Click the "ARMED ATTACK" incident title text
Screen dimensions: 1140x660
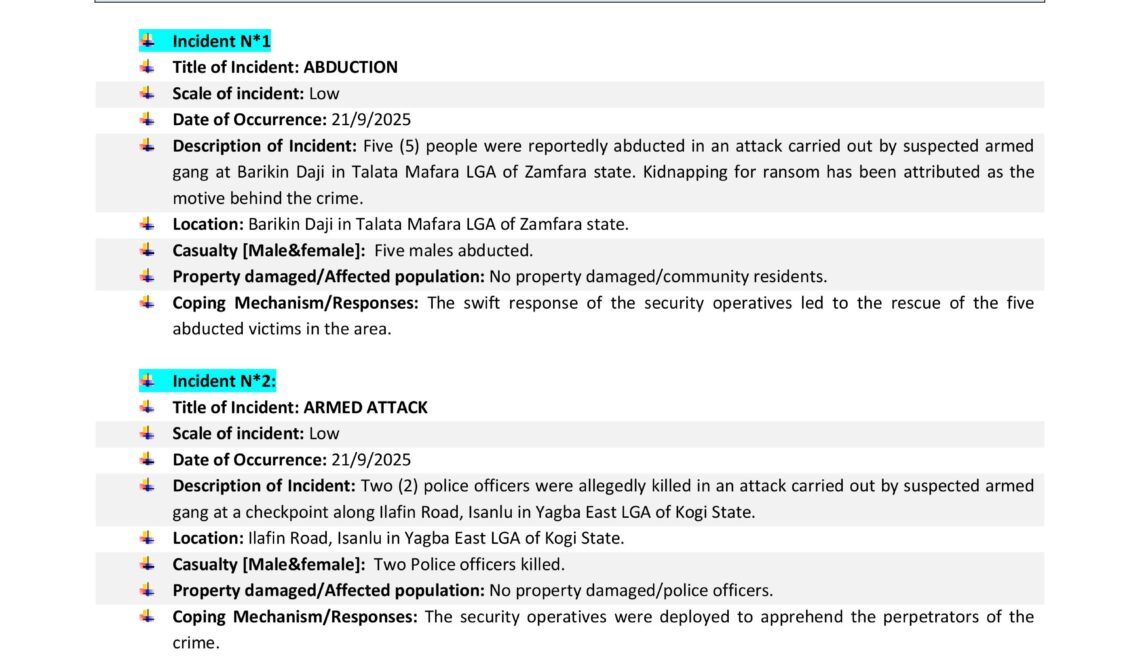pos(365,407)
